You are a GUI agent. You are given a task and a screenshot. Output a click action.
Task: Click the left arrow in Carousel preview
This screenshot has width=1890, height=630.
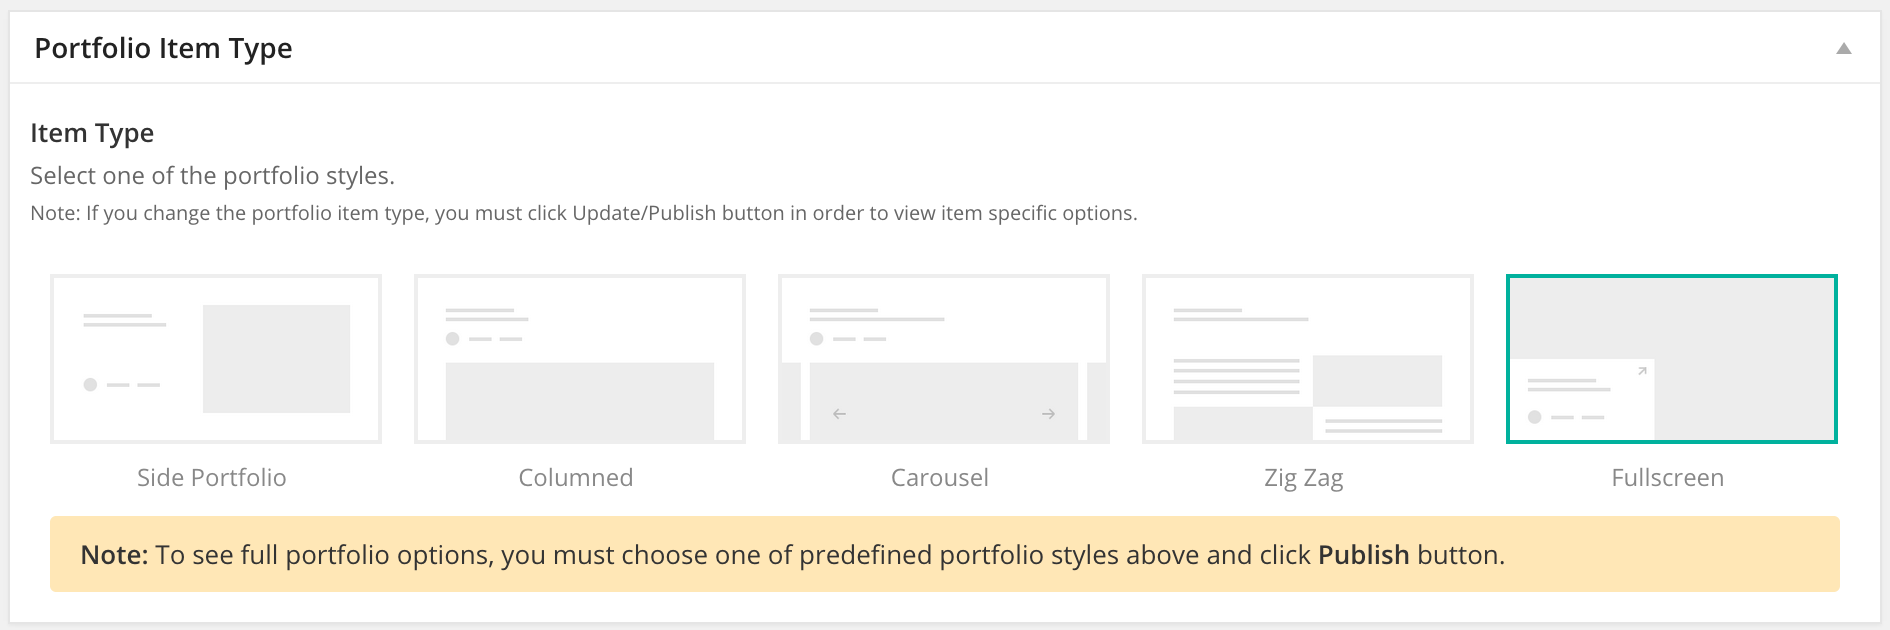(840, 414)
